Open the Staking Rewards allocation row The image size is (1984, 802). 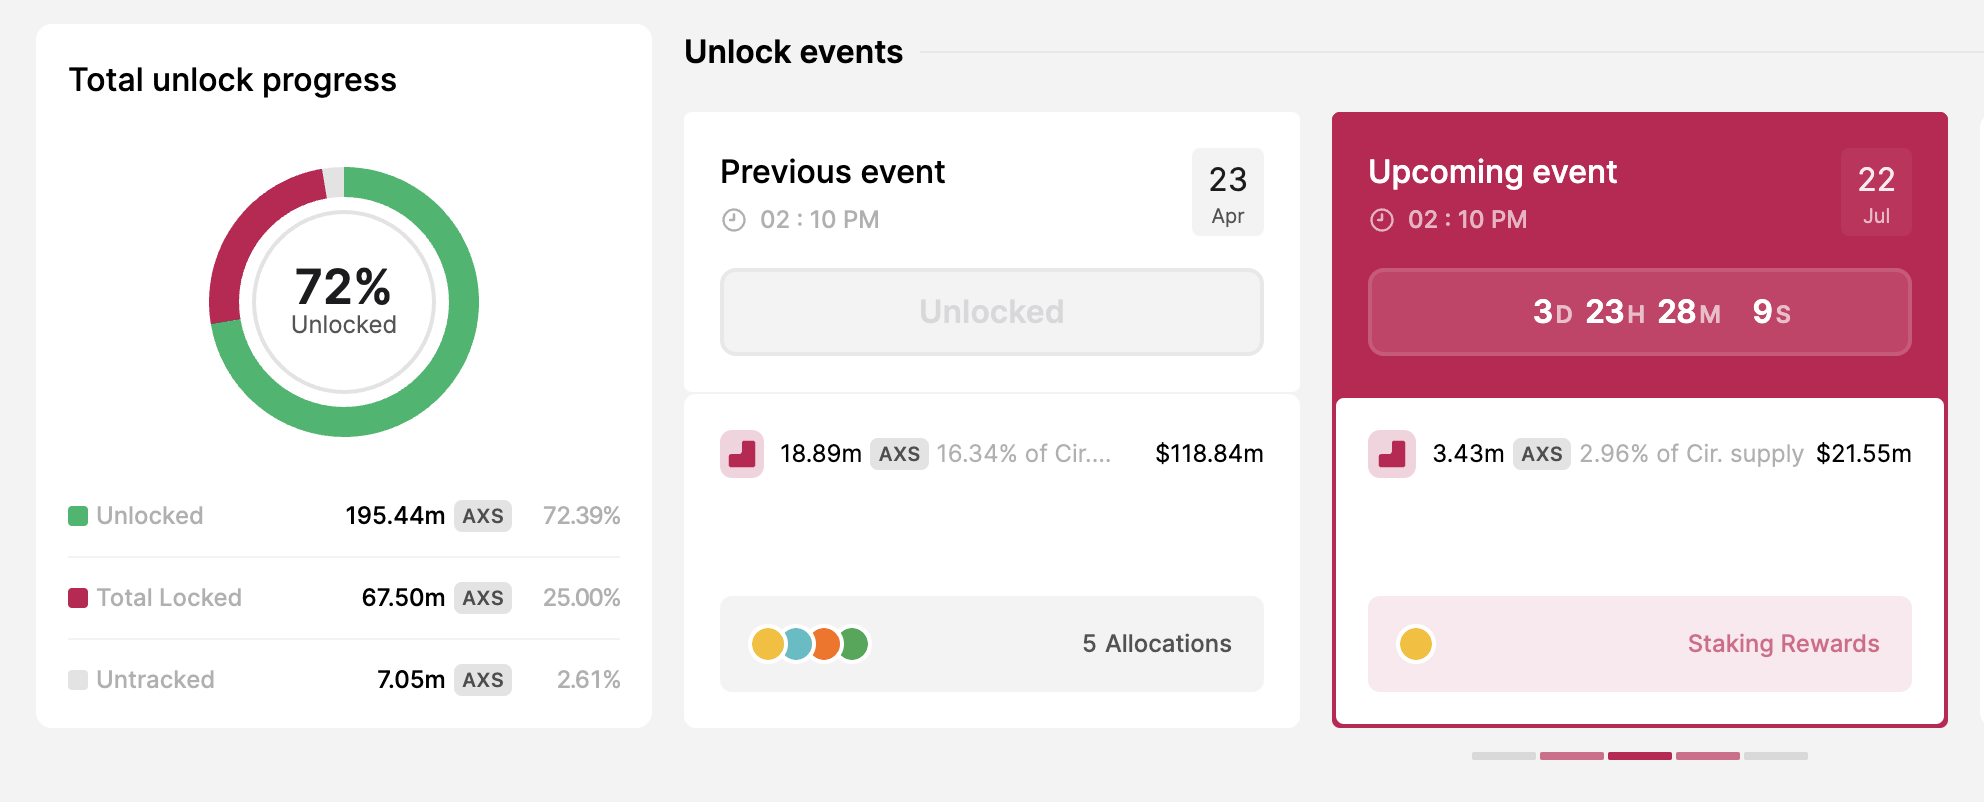point(1640,644)
